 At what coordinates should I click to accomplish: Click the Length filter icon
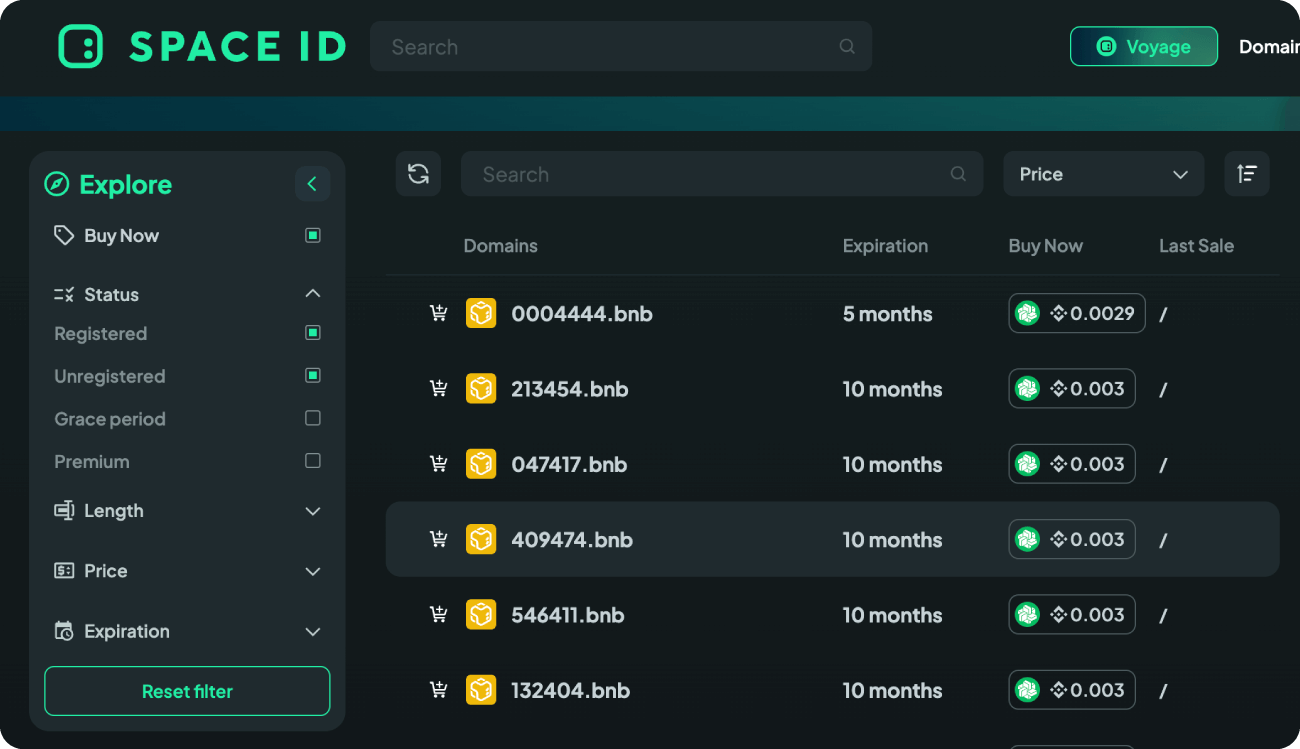point(64,511)
